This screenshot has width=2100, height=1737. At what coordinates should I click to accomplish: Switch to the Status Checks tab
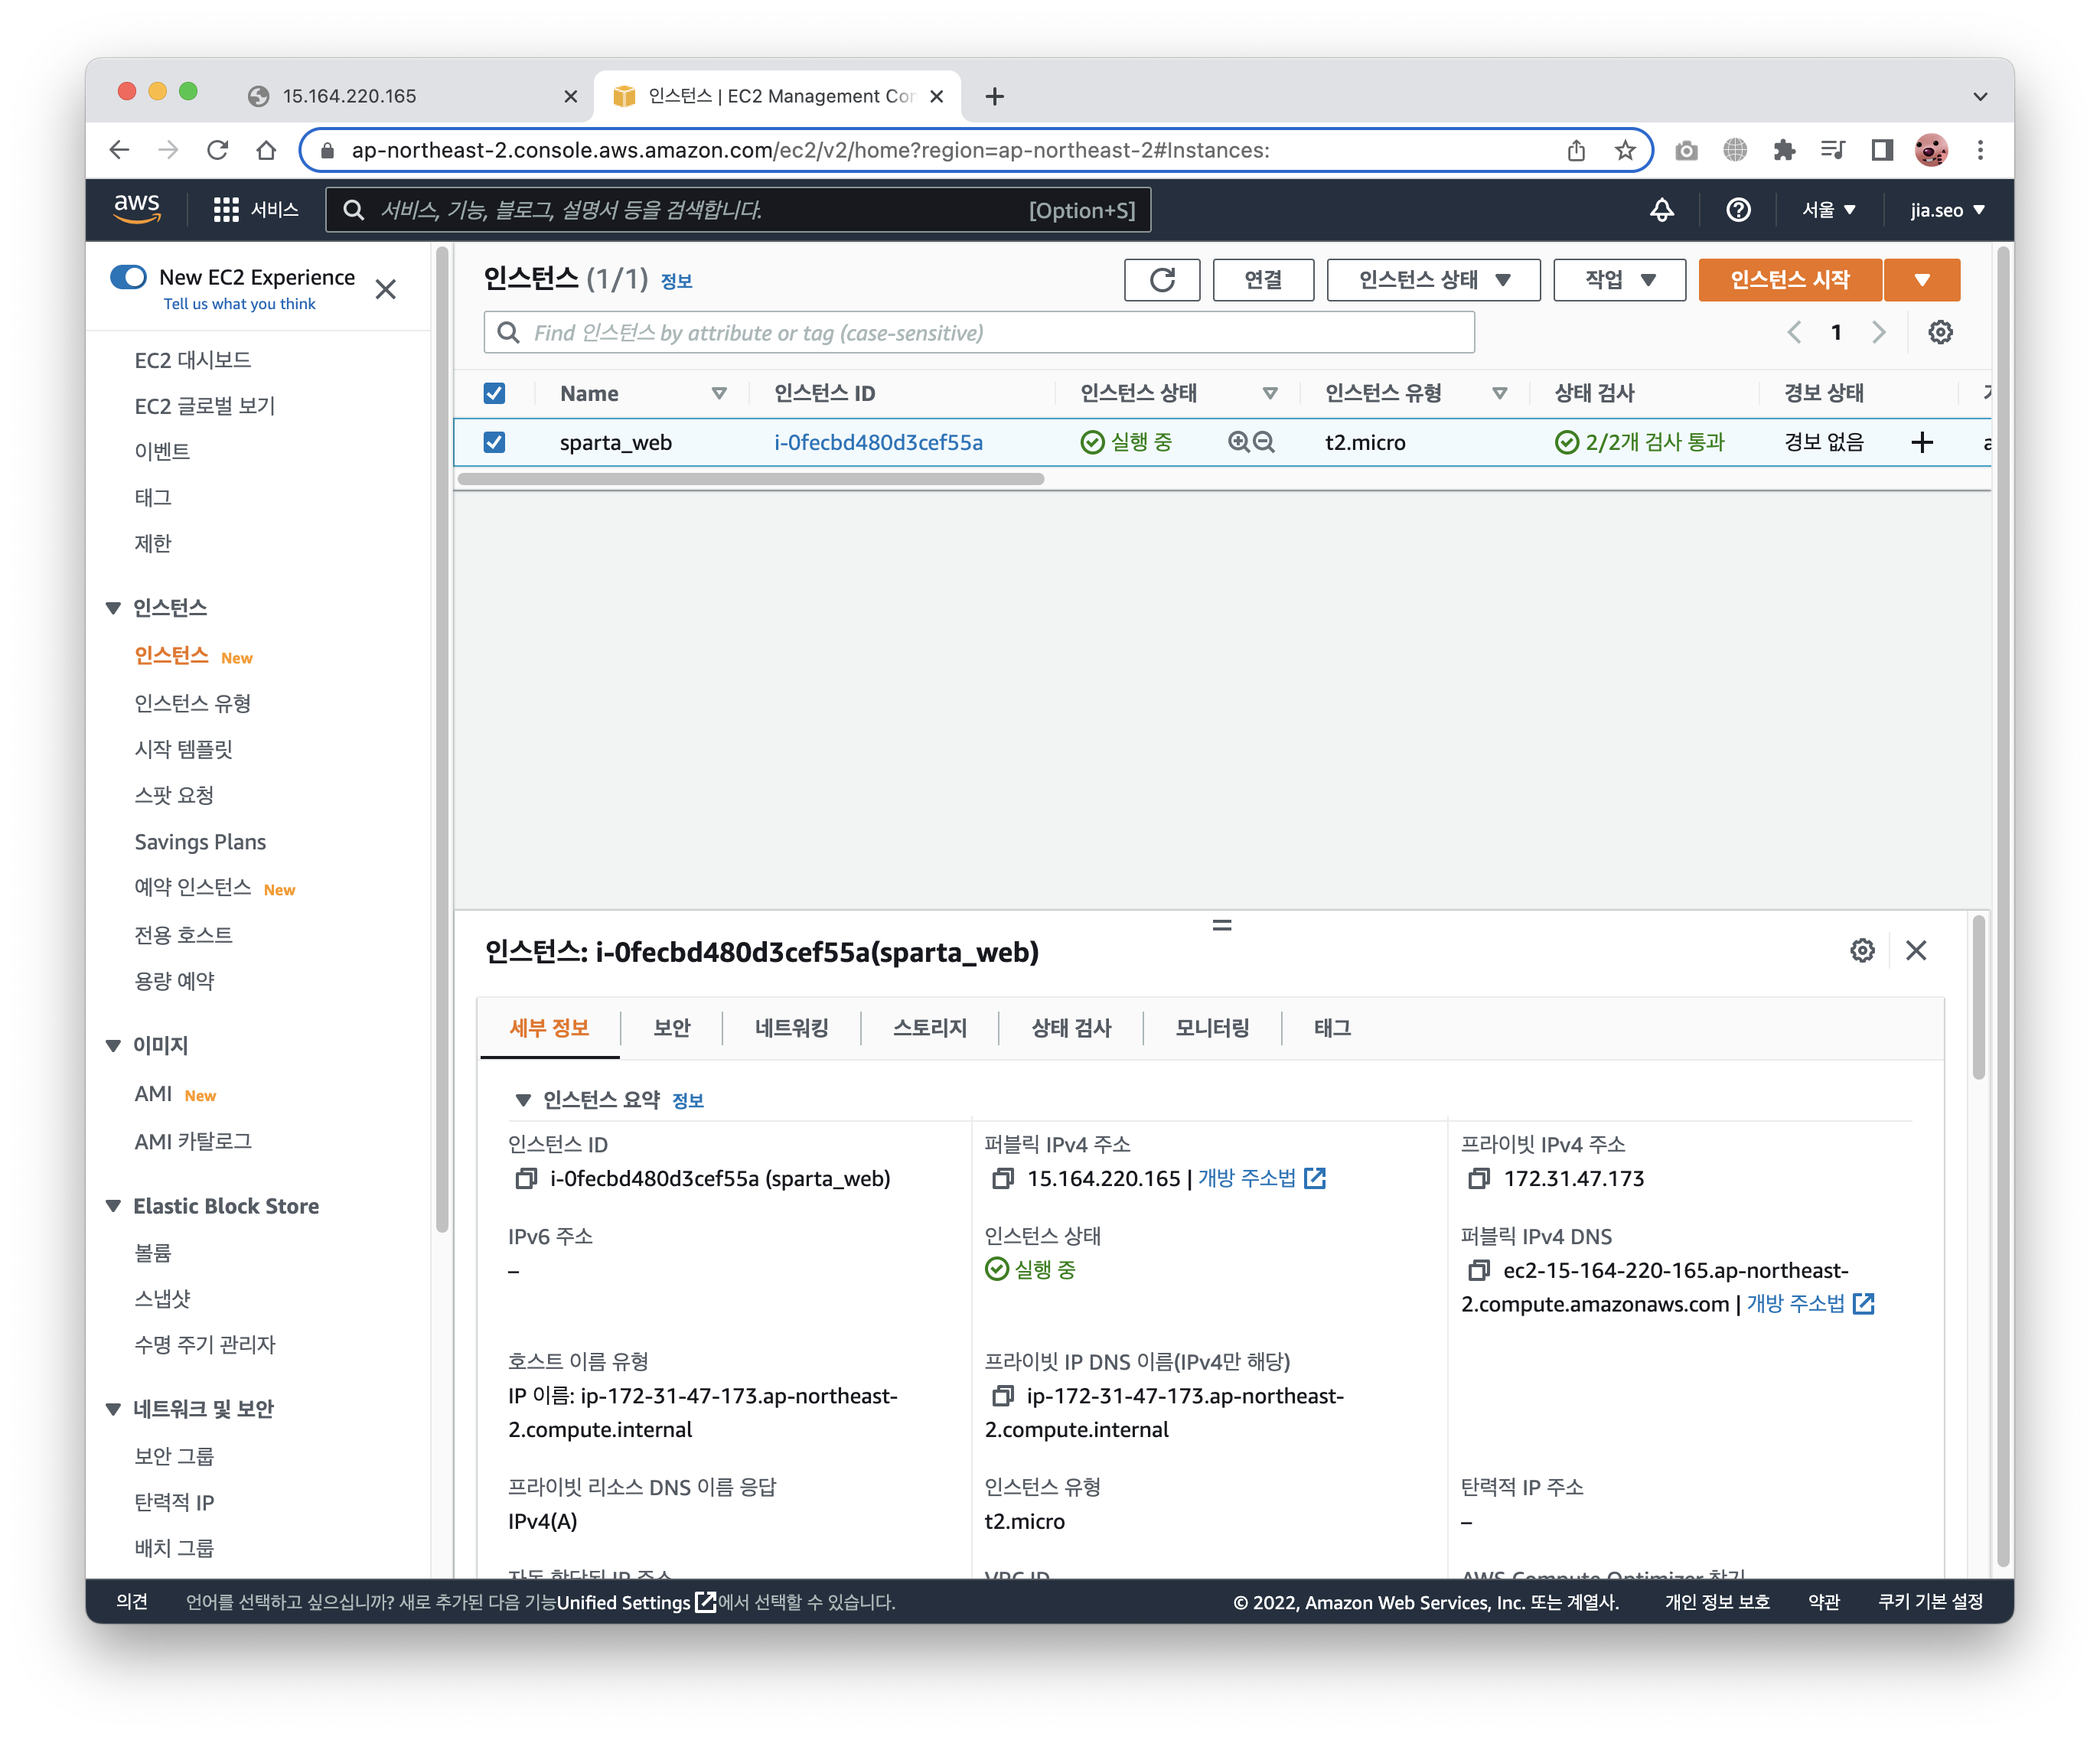tap(1071, 1028)
